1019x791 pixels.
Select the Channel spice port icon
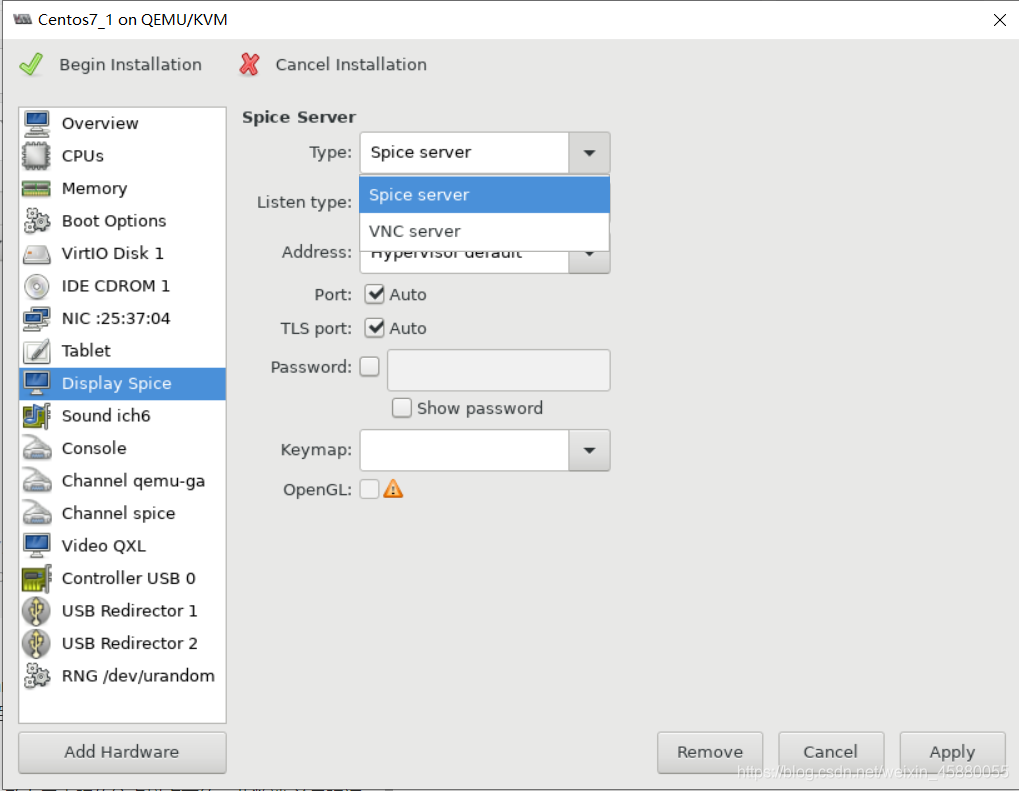point(36,513)
